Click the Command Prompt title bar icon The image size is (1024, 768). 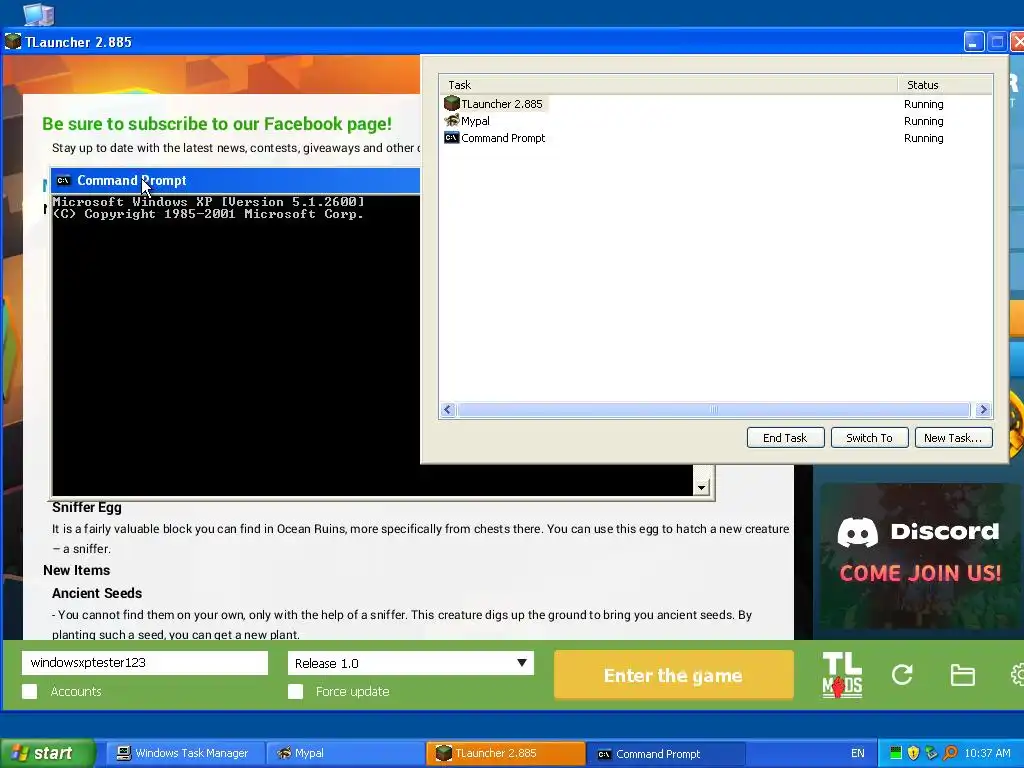(x=63, y=181)
